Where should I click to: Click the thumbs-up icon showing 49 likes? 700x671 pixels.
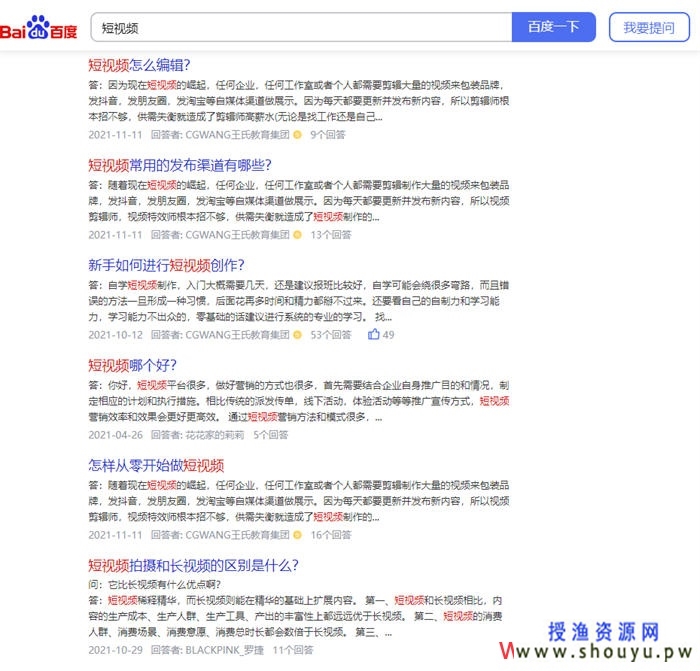click(374, 335)
